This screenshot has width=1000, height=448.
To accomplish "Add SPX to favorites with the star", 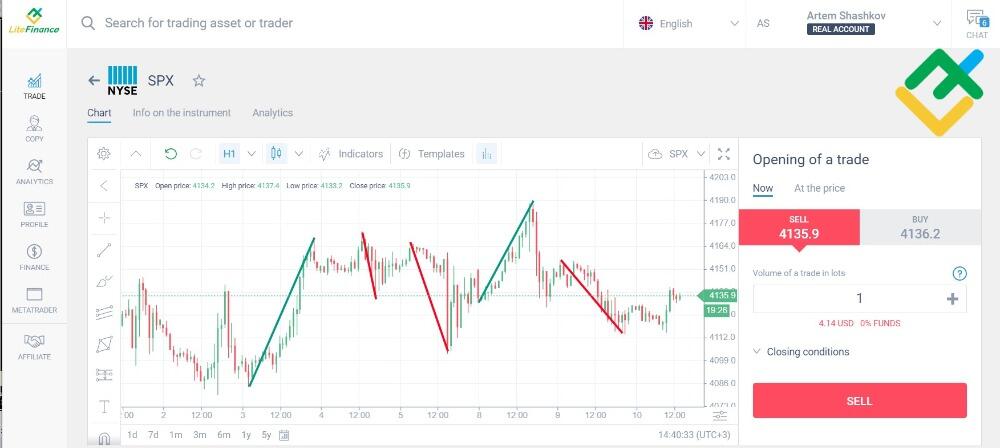I will [199, 80].
